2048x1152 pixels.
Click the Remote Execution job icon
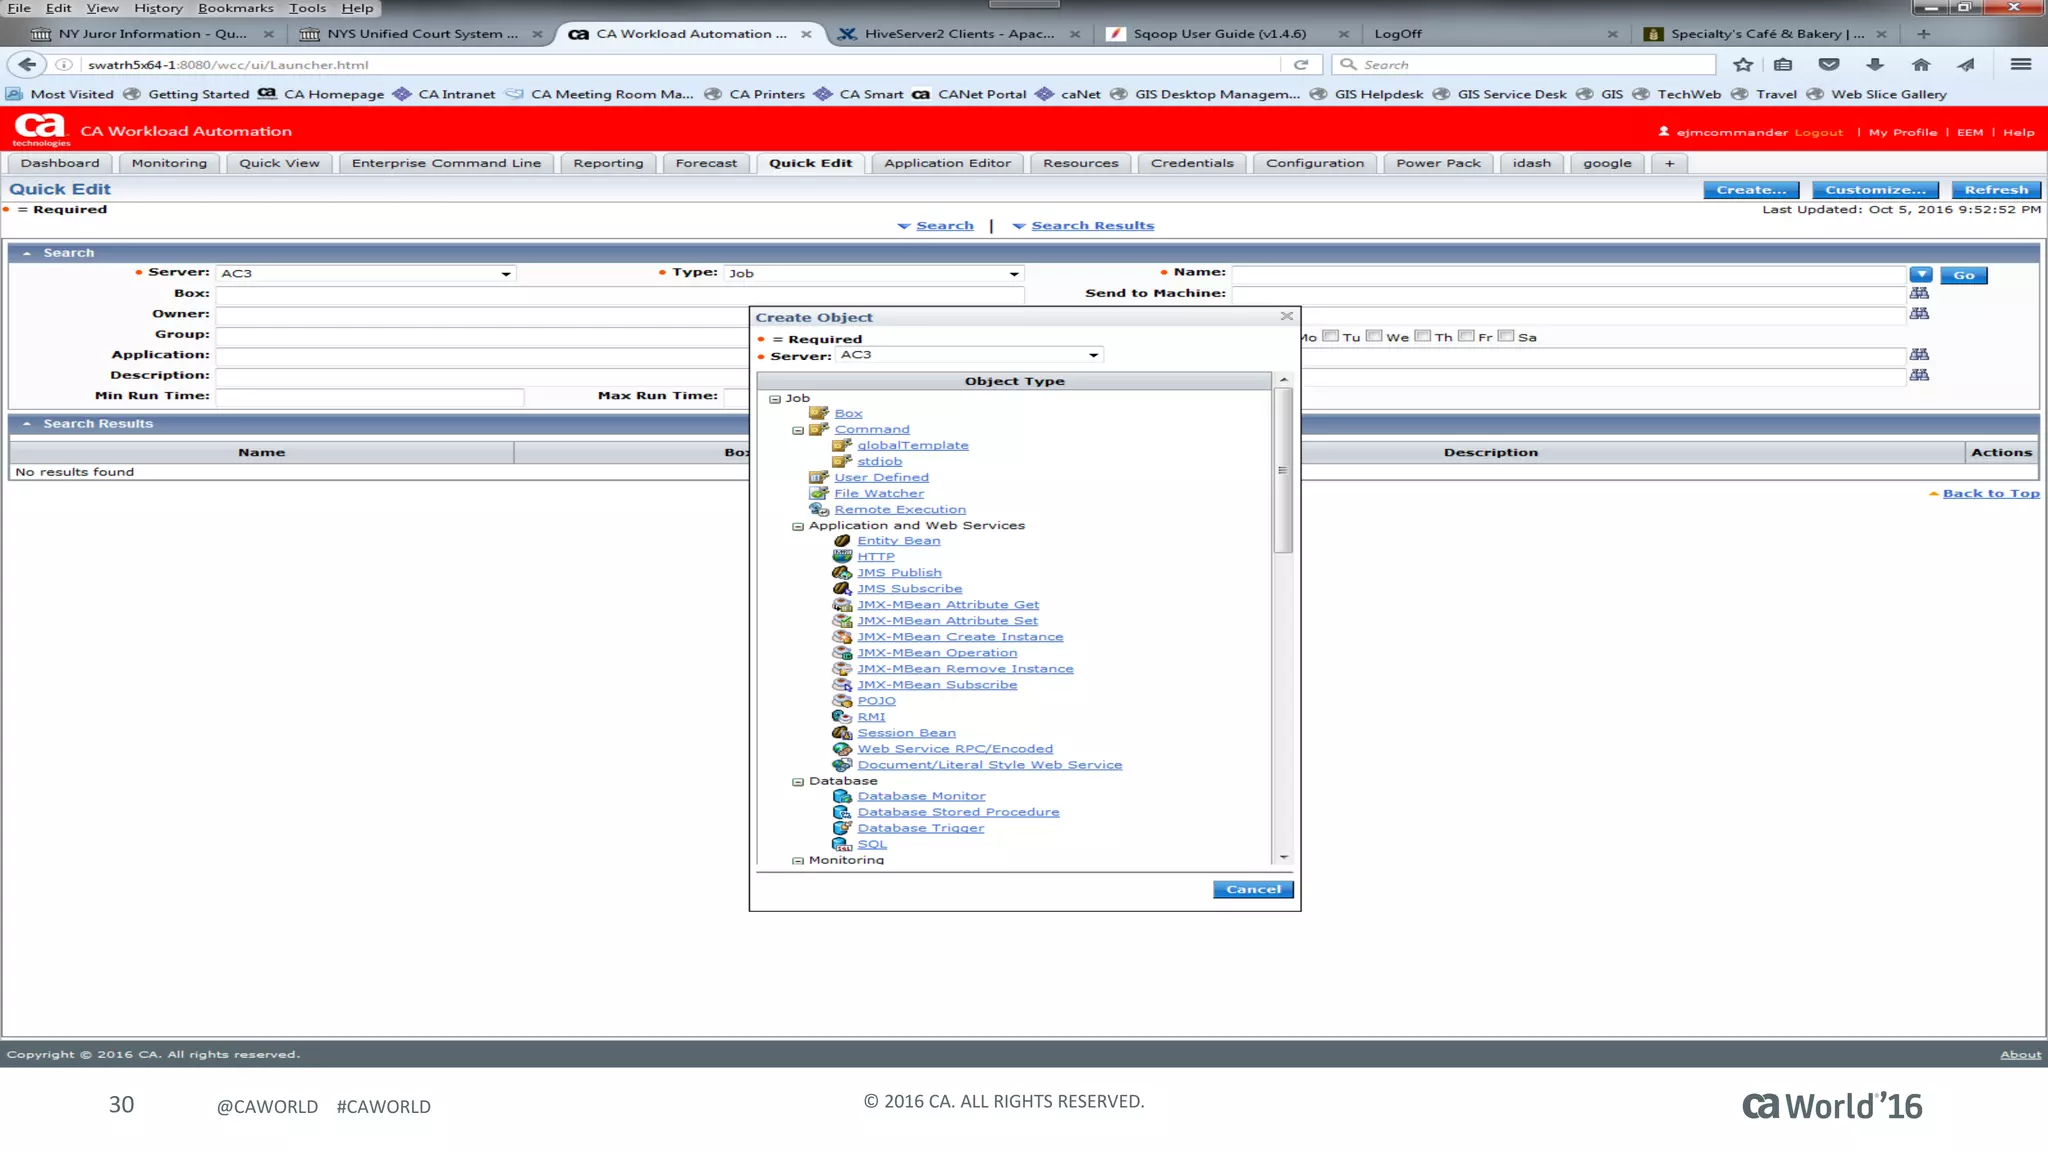coord(819,509)
